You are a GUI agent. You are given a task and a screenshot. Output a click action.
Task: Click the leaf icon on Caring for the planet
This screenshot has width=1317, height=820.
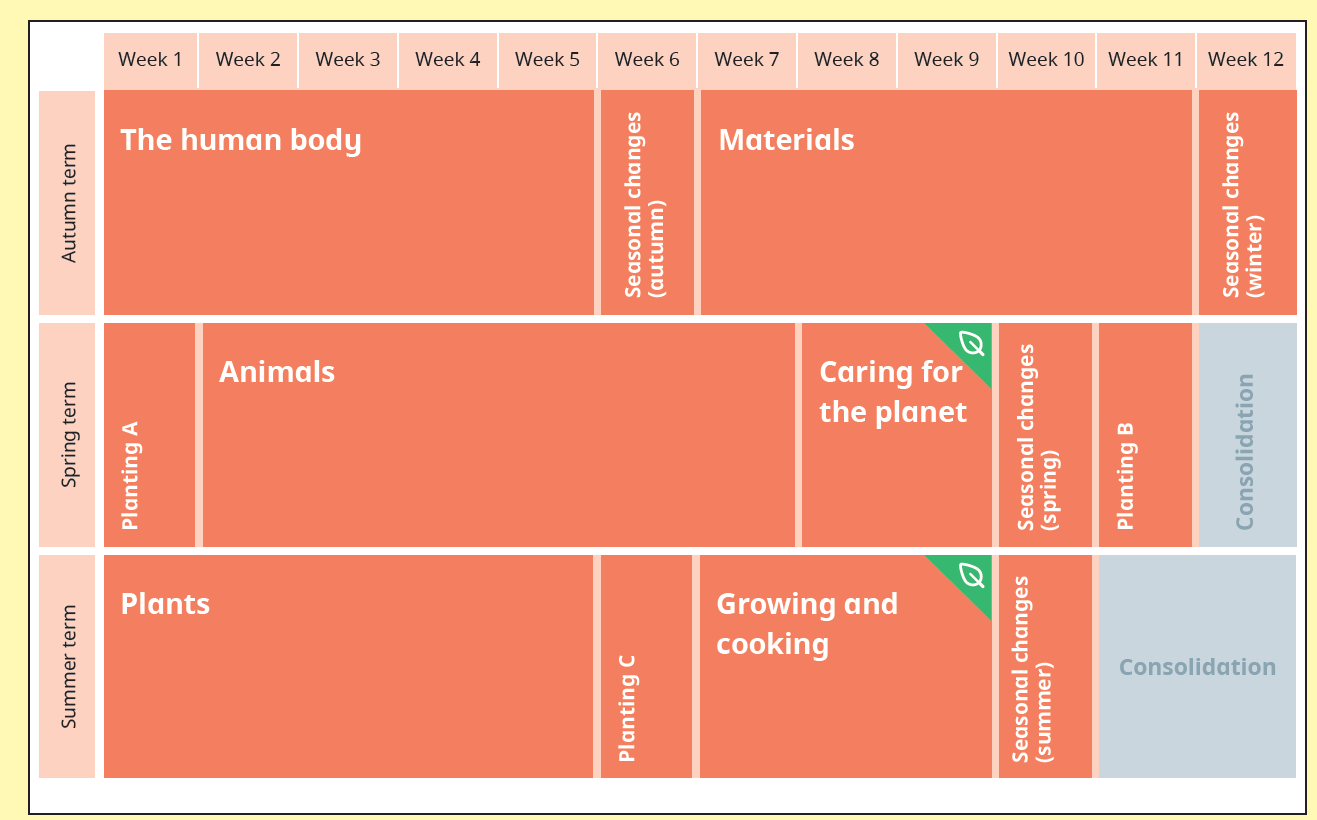click(x=971, y=343)
